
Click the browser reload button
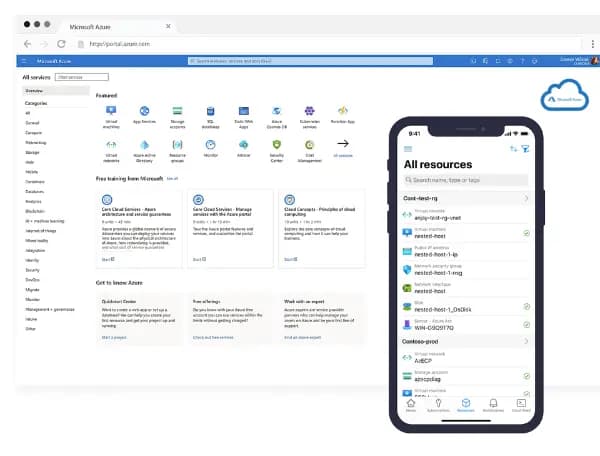tap(62, 44)
